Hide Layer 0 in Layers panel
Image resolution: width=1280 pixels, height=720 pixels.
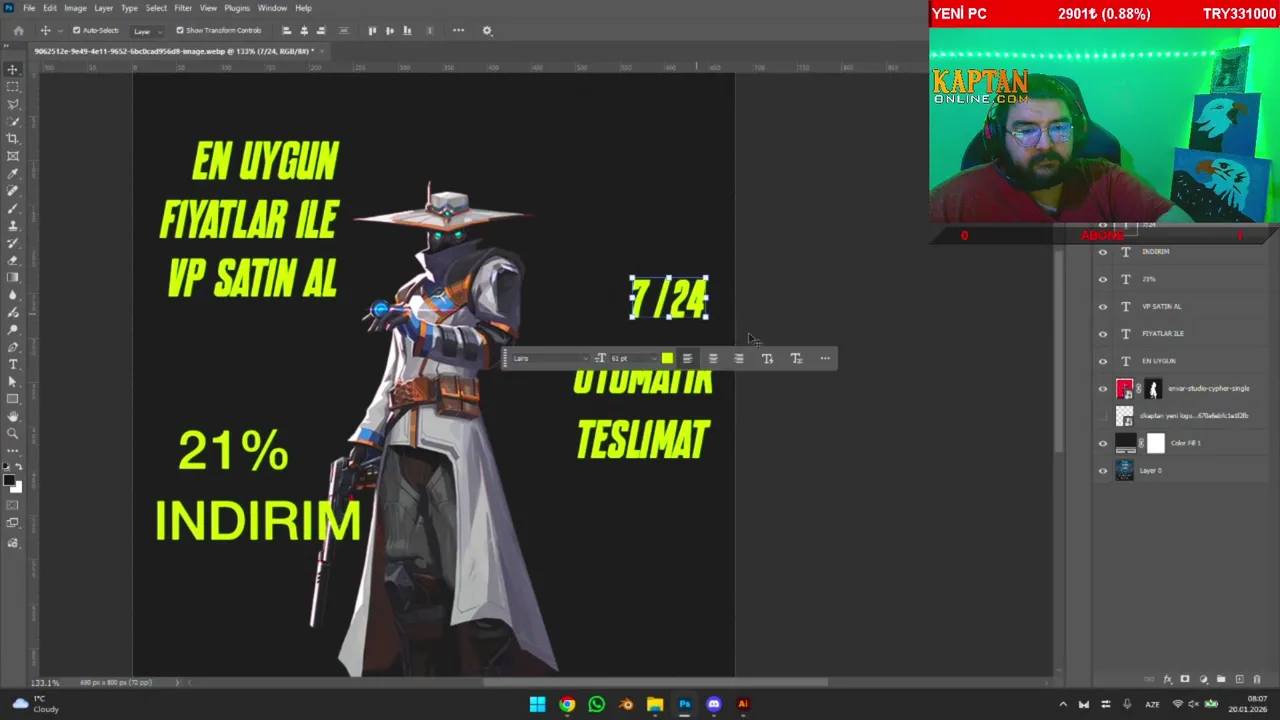coord(1103,471)
